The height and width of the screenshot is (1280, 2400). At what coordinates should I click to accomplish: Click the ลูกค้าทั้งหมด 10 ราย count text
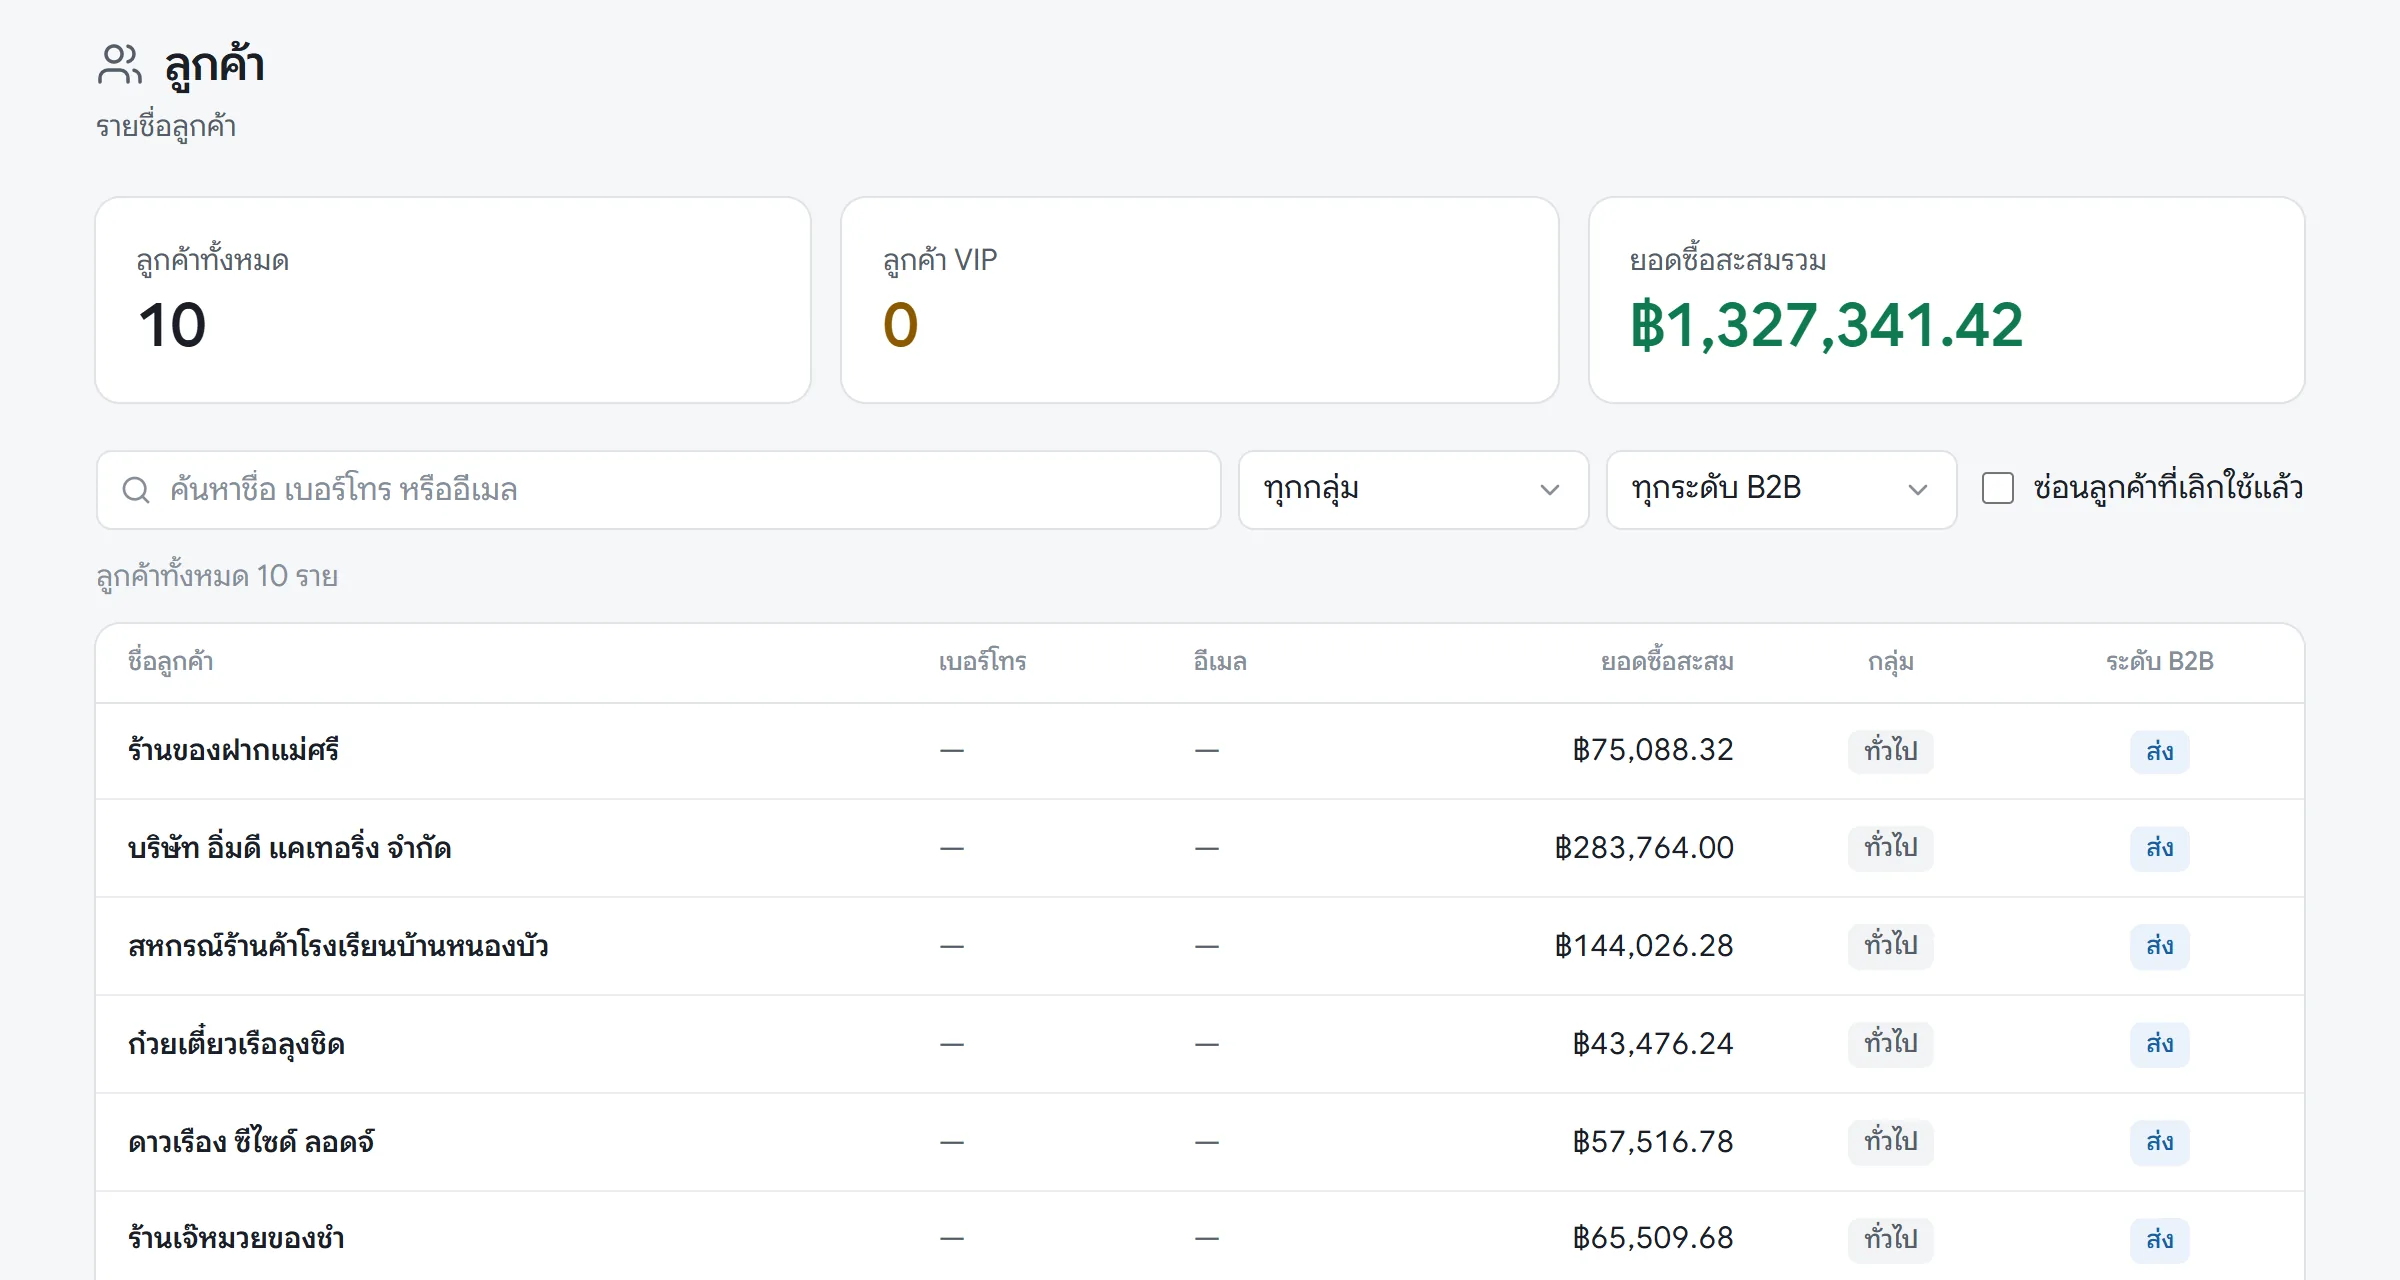tap(217, 577)
